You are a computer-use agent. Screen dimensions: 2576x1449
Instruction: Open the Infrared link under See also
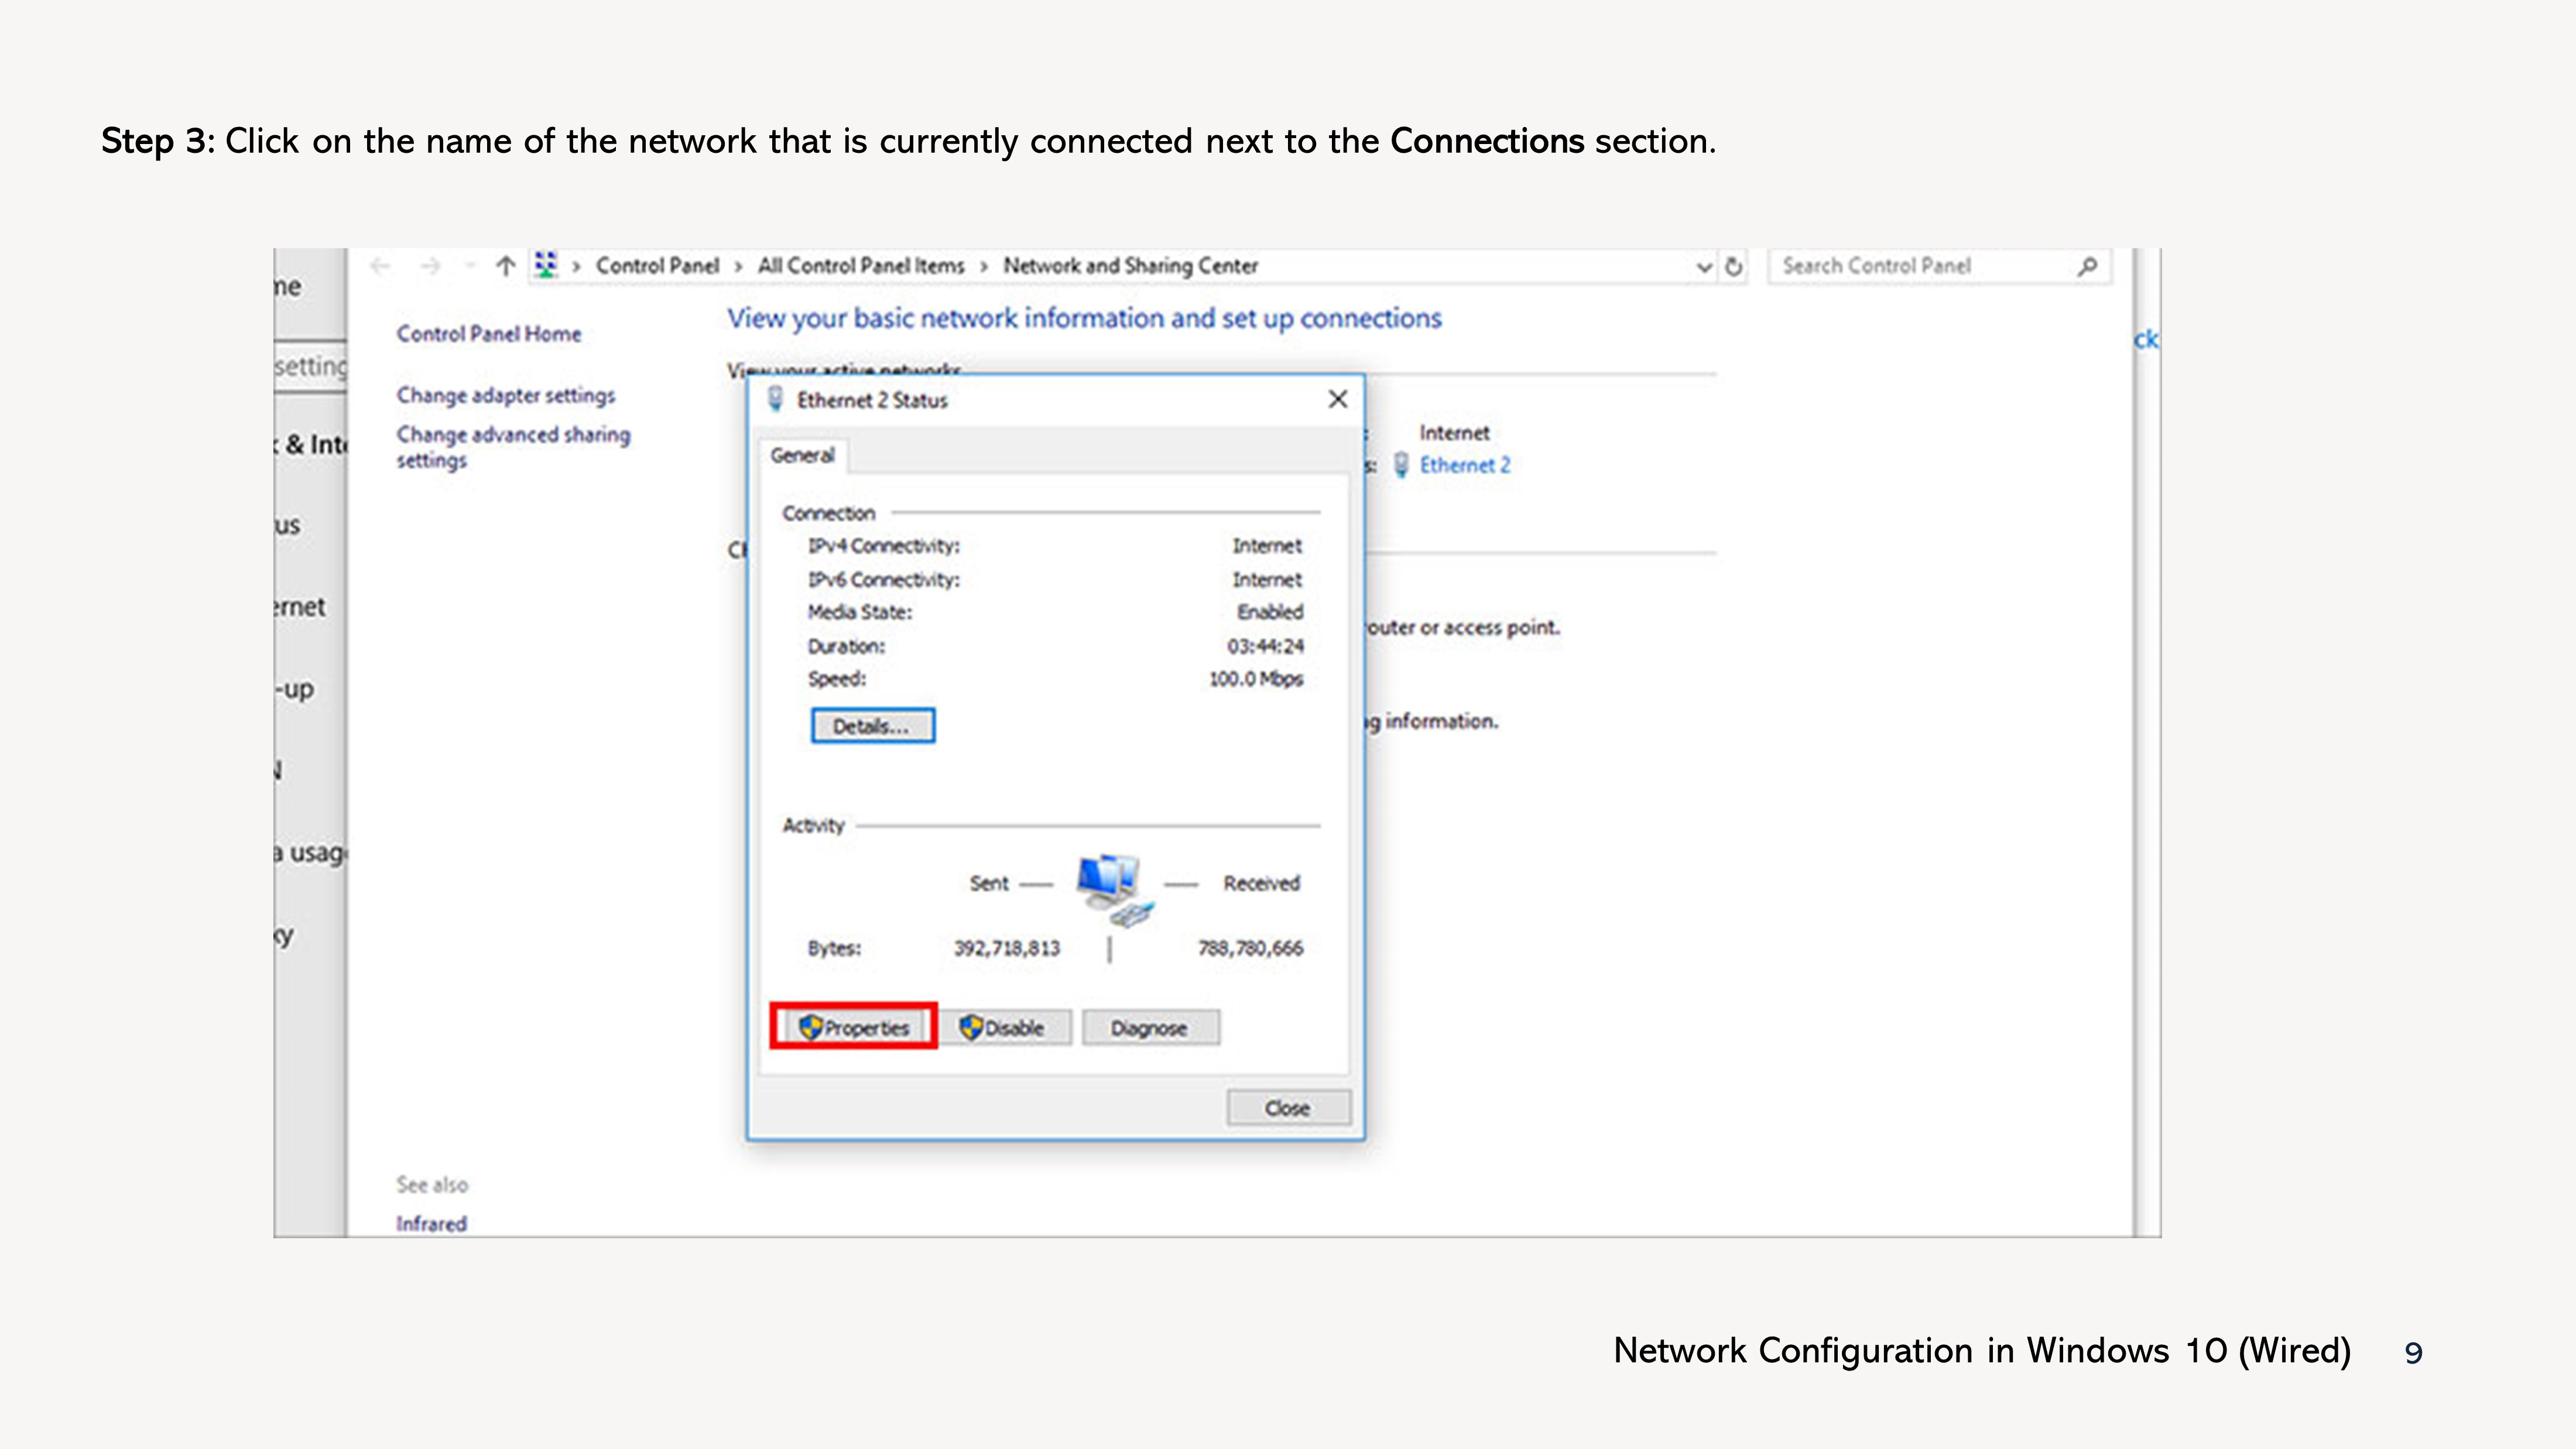click(x=431, y=1224)
